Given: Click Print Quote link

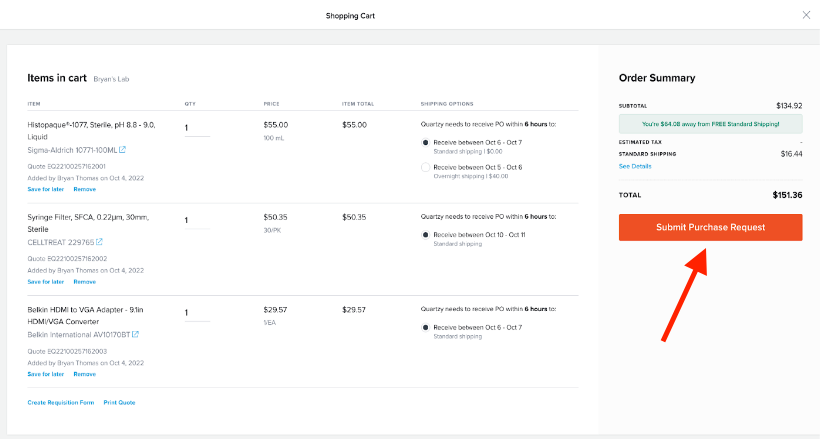Looking at the screenshot, I should pyautogui.click(x=119, y=403).
